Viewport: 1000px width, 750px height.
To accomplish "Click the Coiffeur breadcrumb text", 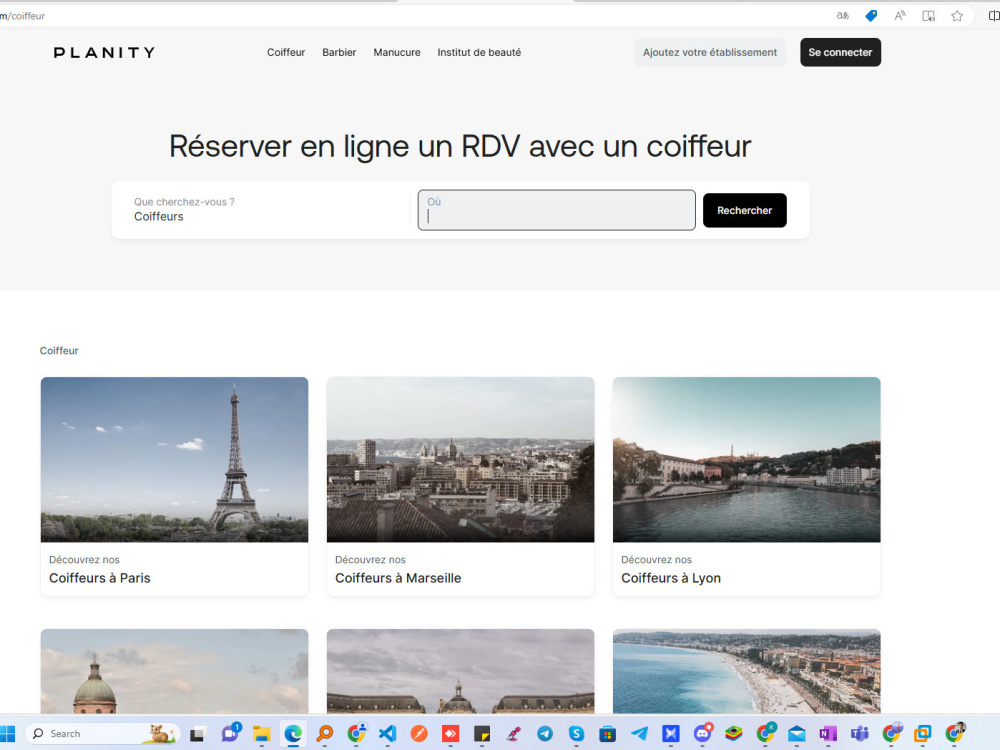I will click(59, 351).
